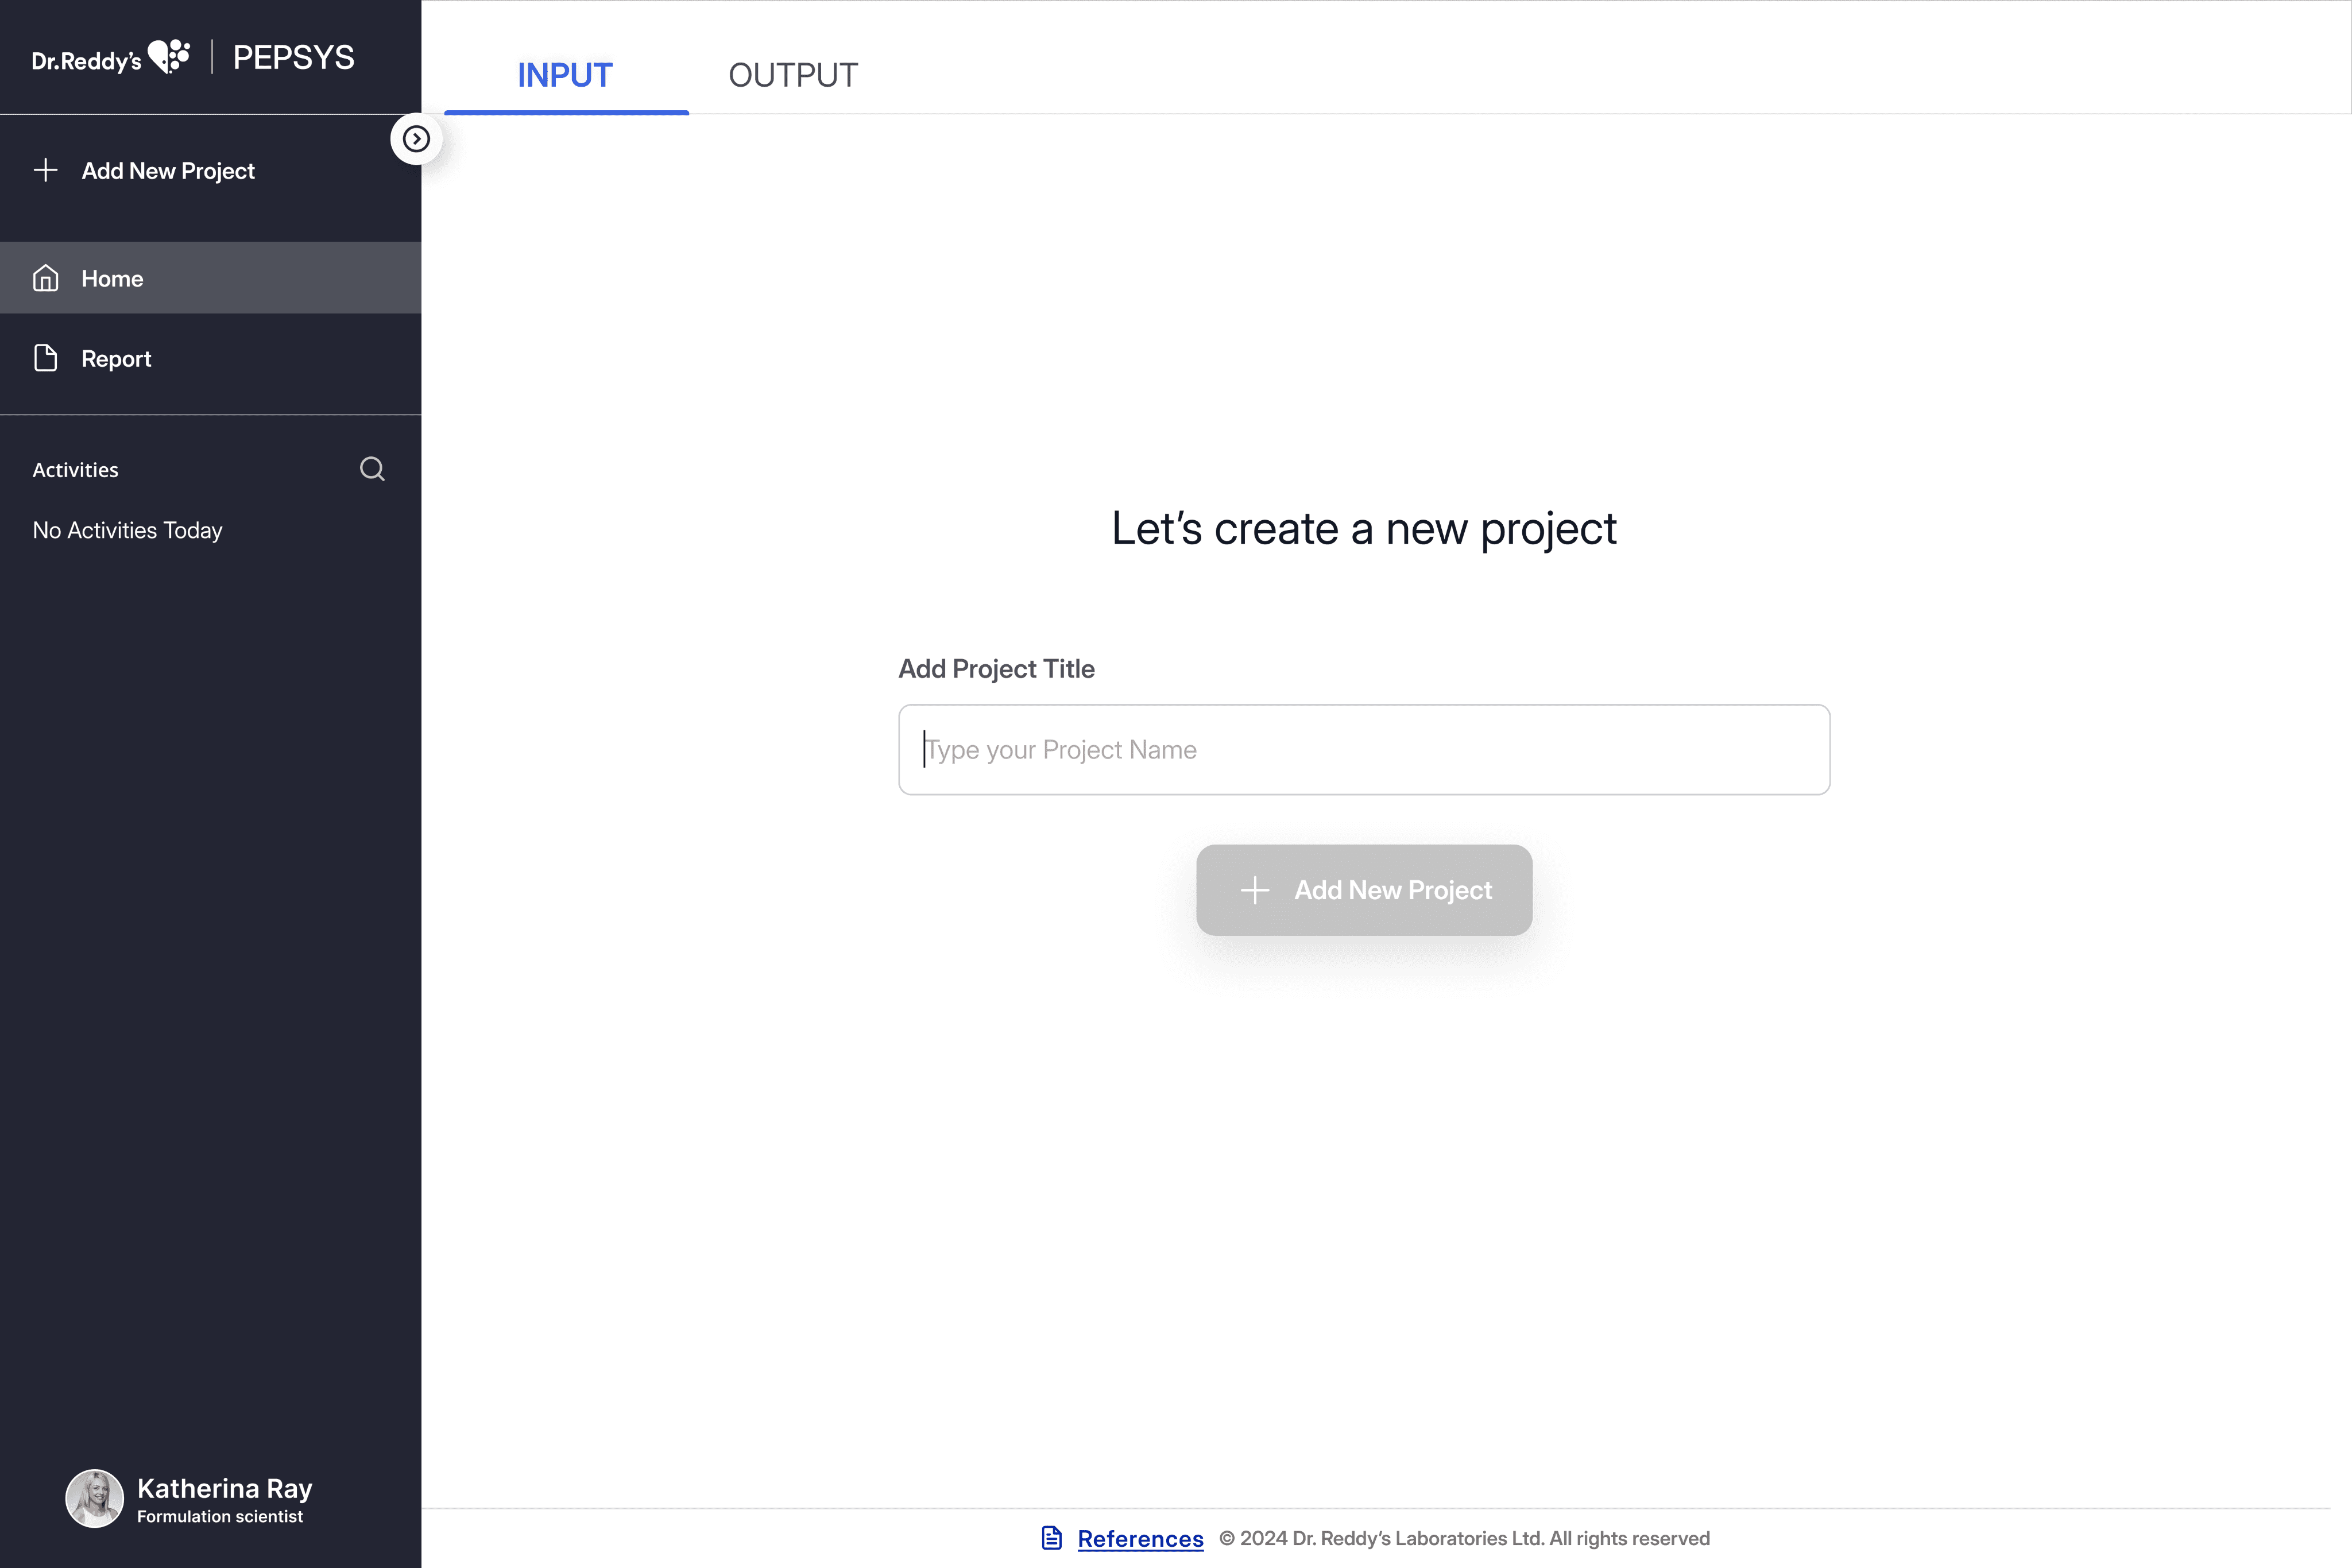
Task: Click the Report document icon
Action: [x=46, y=358]
